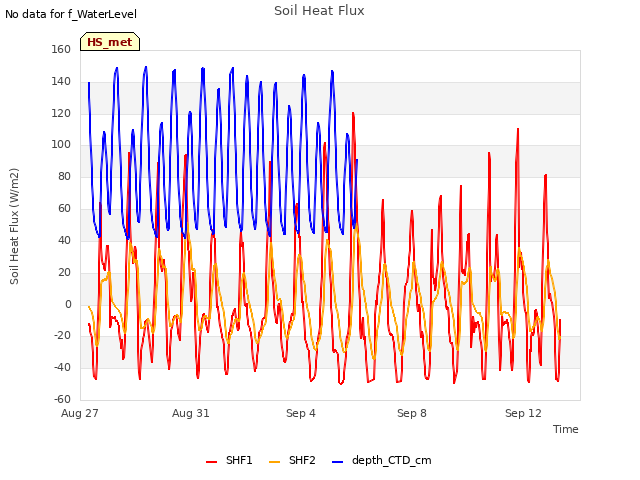Click the Sep 8 x-axis tick label
640x480 pixels.
point(412,413)
